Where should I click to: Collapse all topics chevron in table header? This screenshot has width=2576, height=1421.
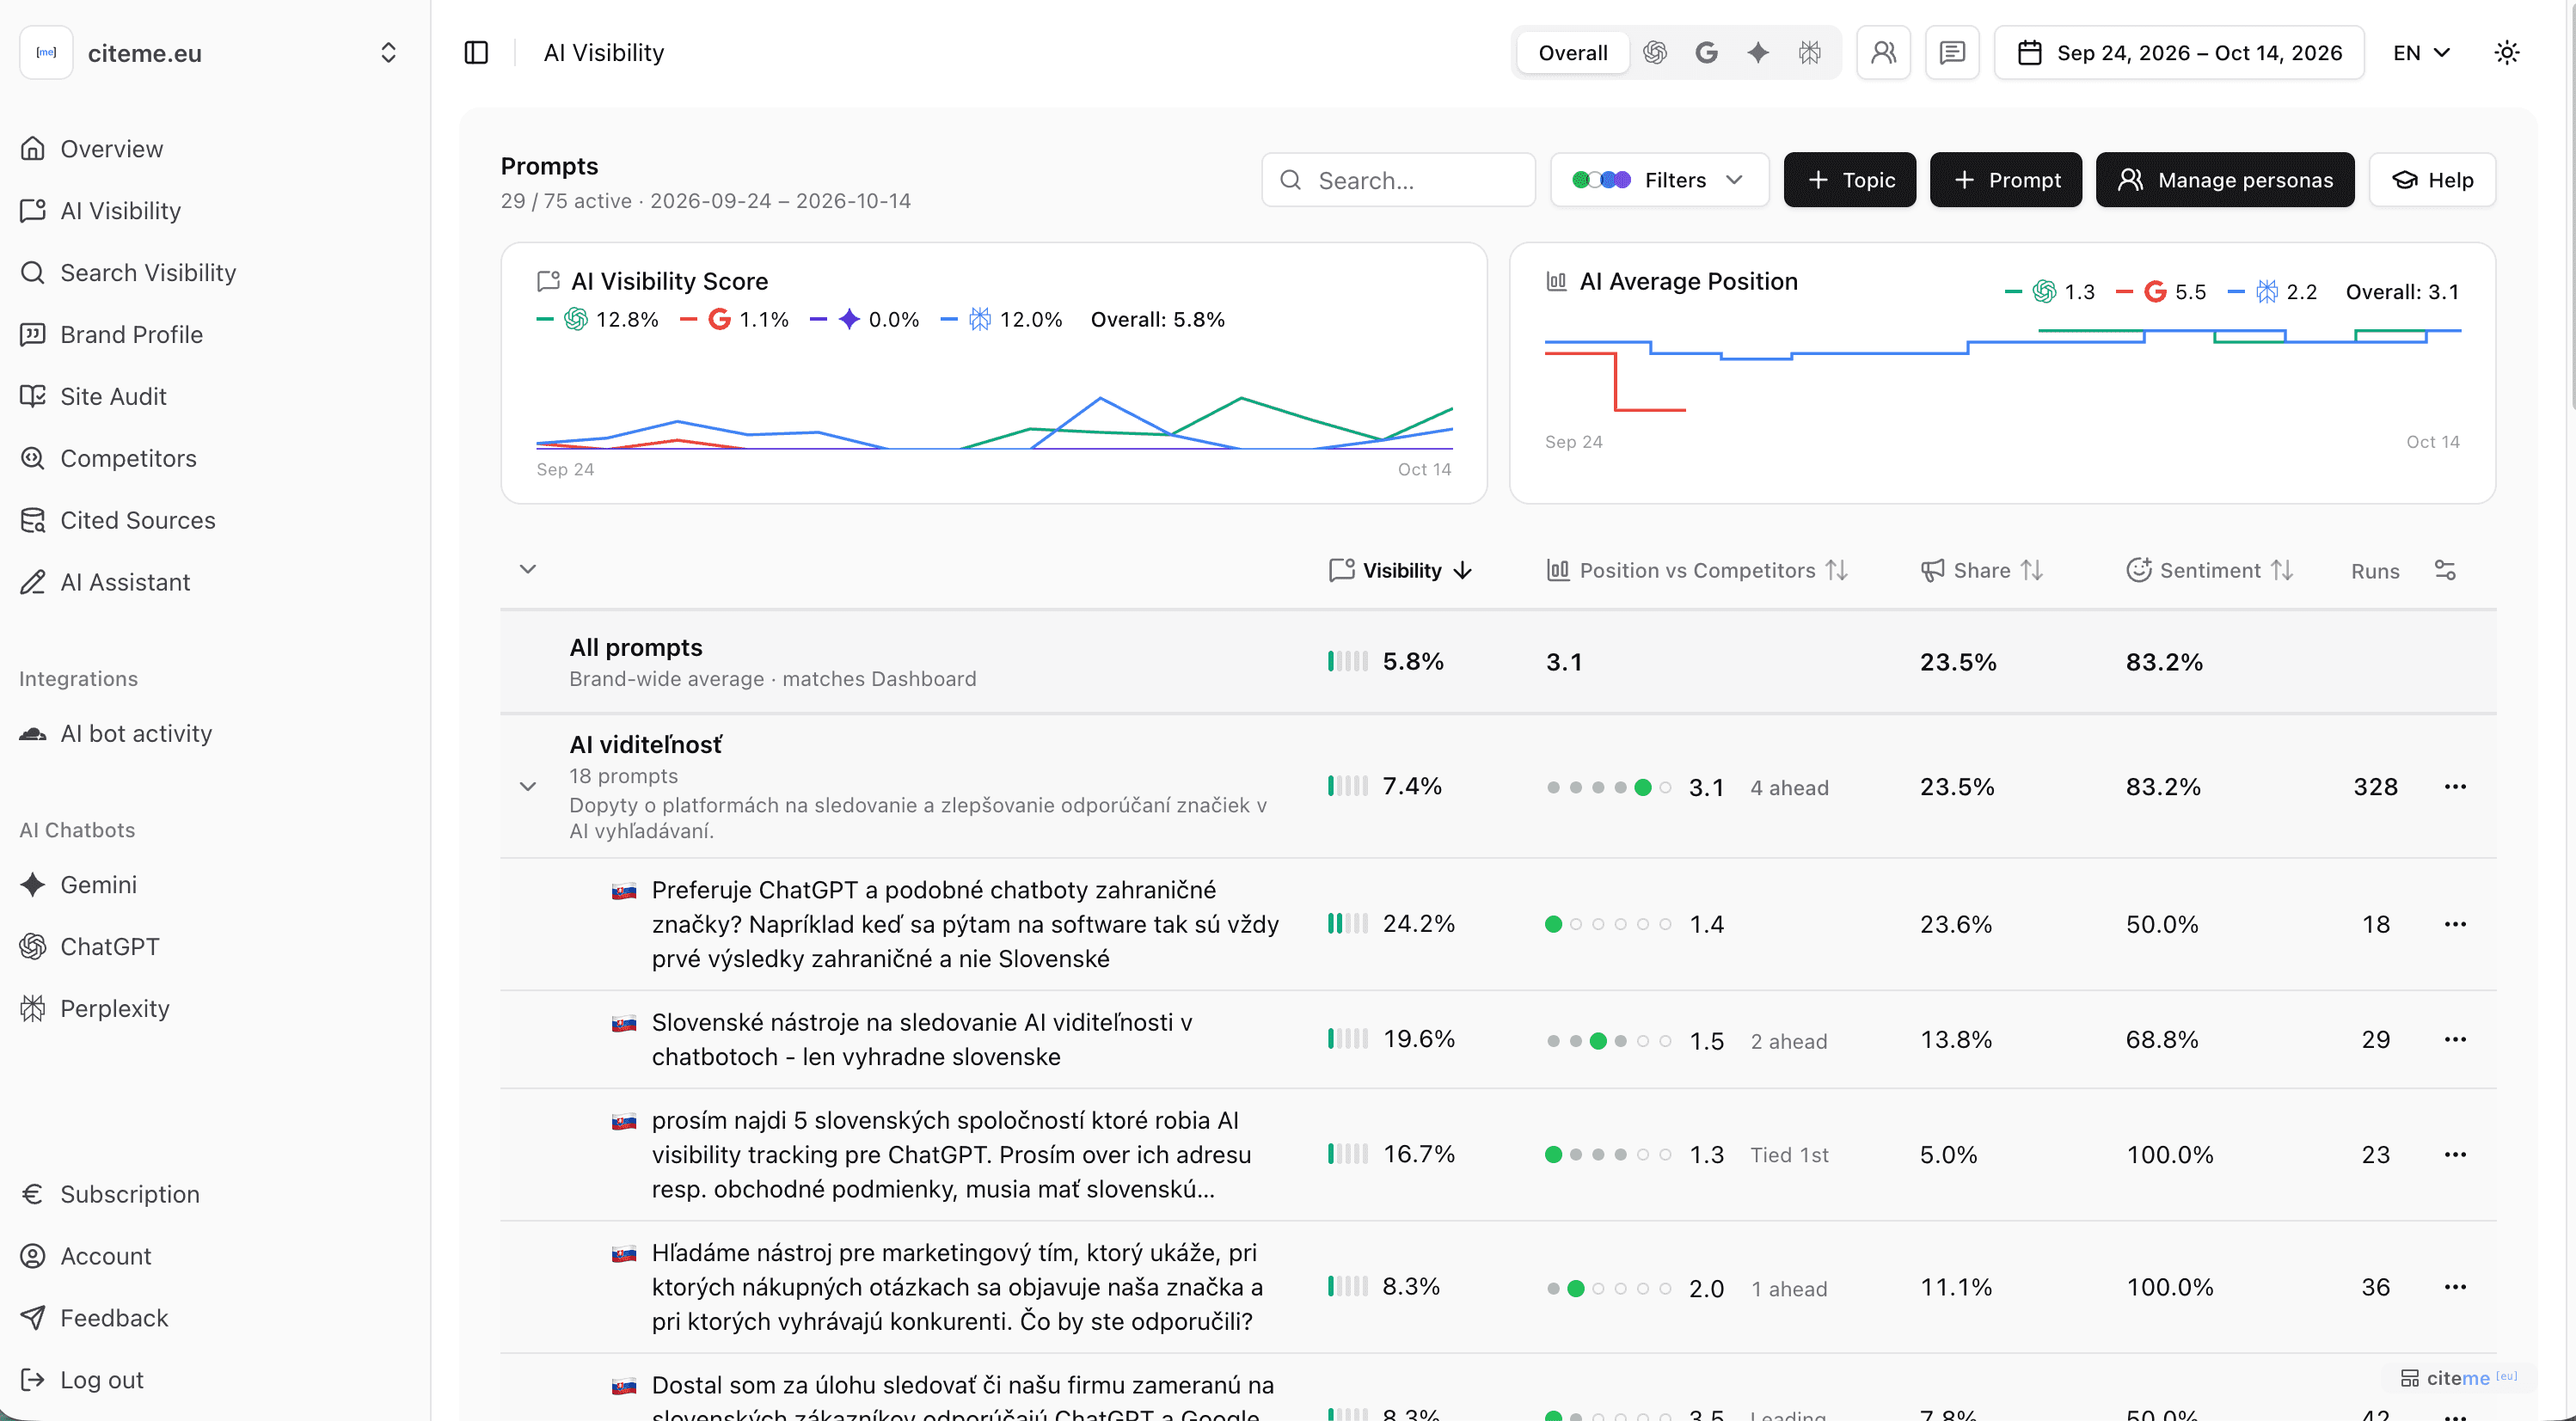[528, 569]
